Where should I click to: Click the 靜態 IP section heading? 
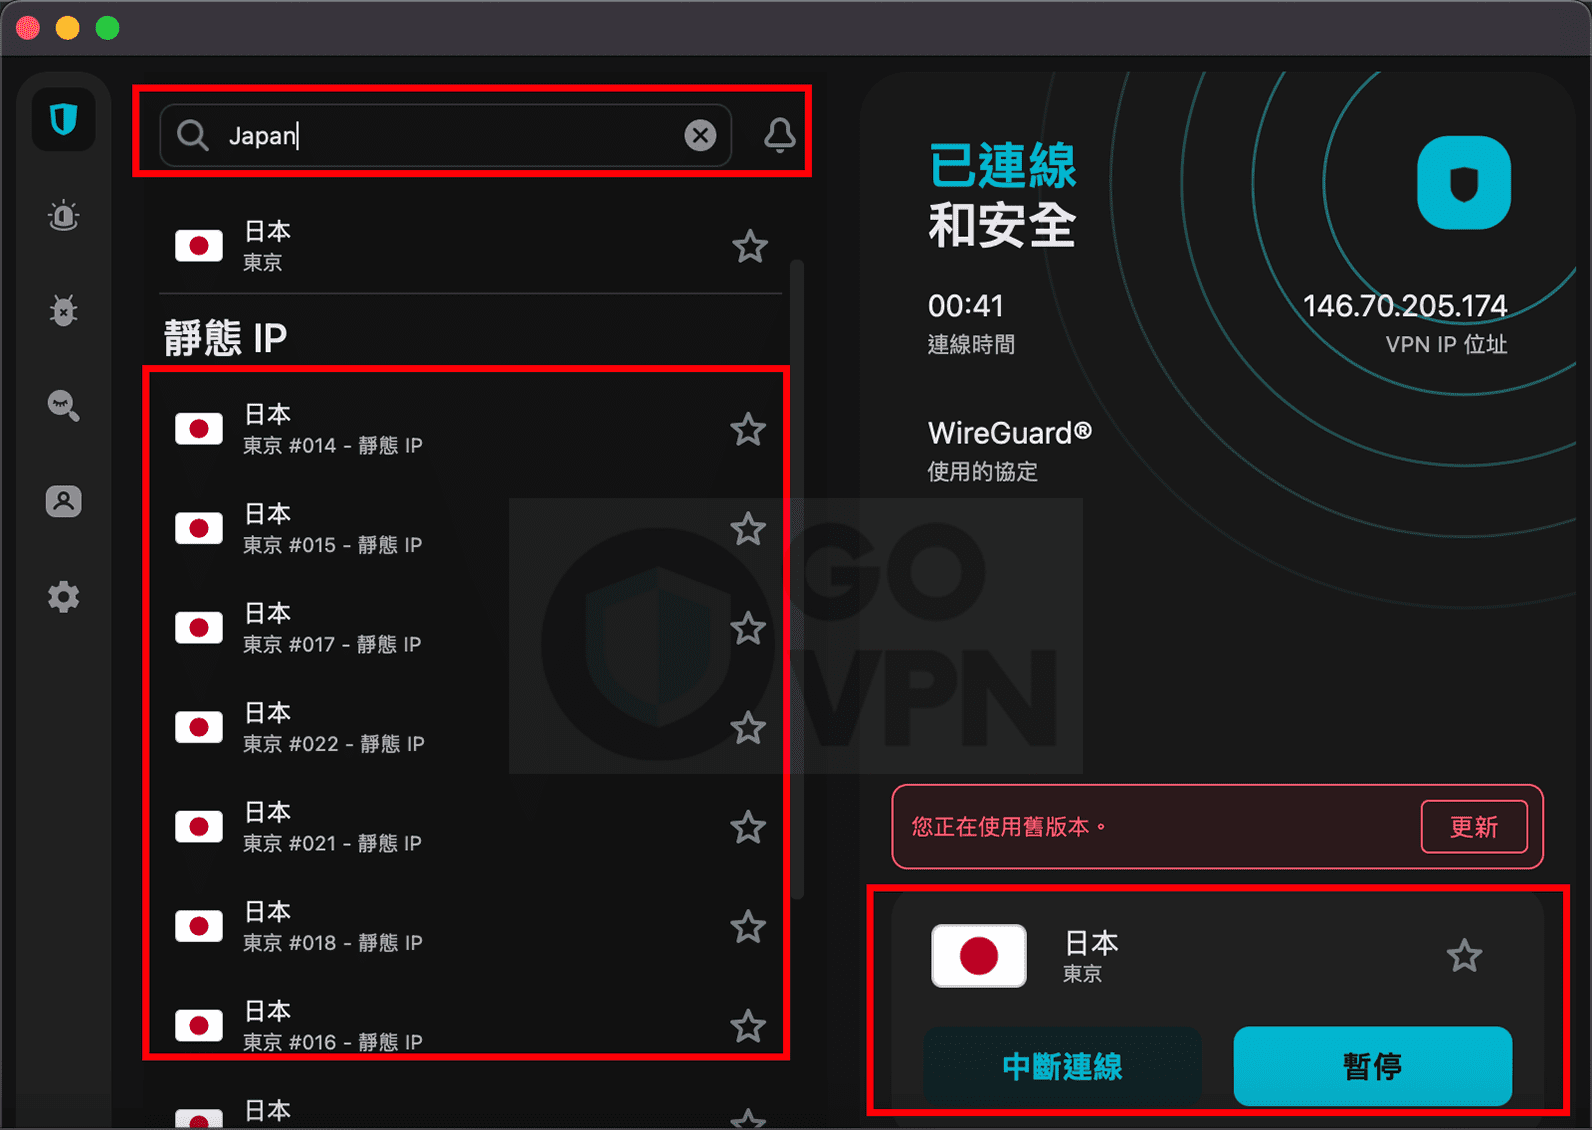tap(225, 338)
